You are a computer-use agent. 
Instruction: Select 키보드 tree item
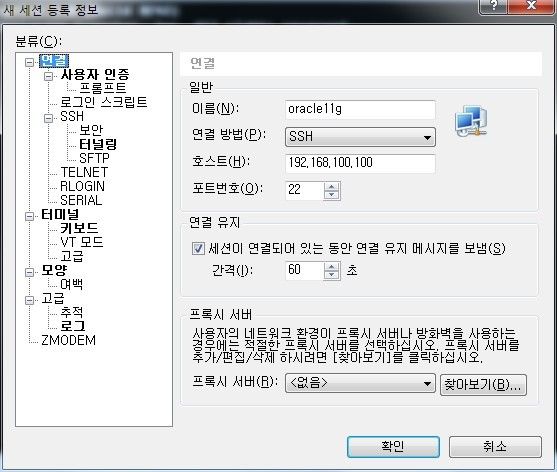(79, 228)
